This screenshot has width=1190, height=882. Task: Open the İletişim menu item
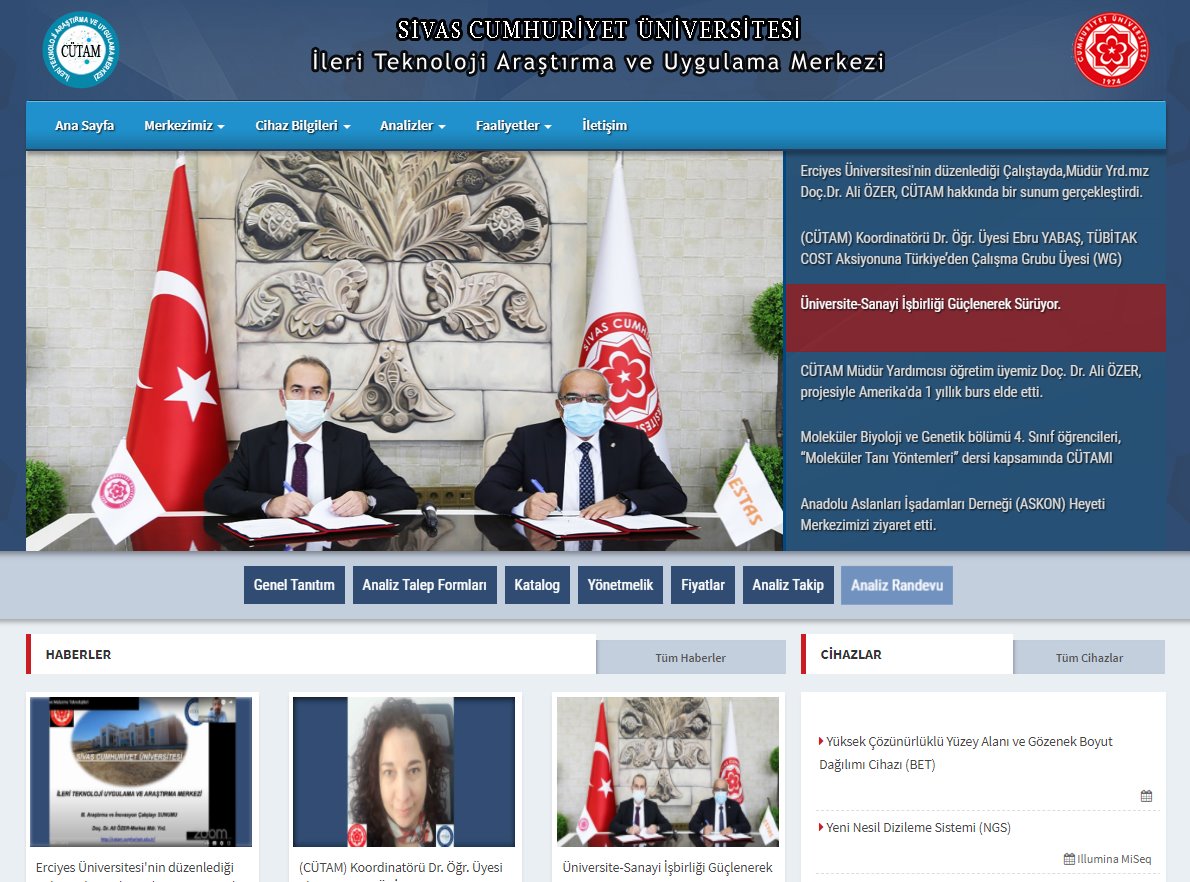click(604, 125)
